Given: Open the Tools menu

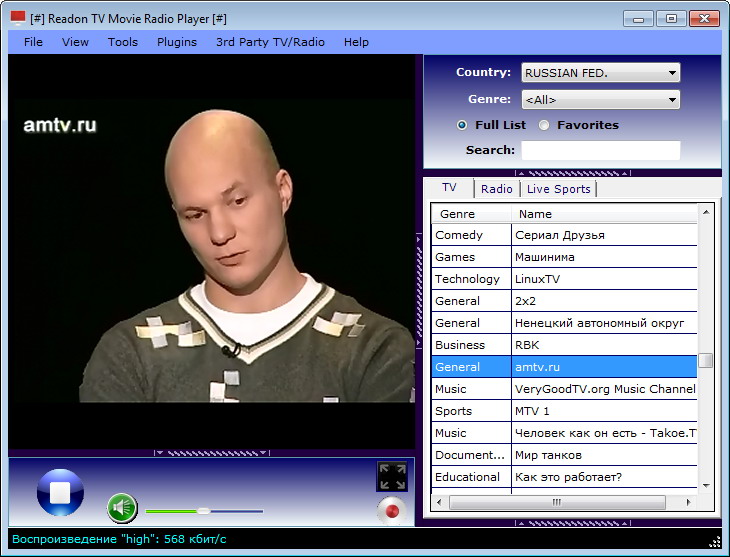Looking at the screenshot, I should [123, 42].
